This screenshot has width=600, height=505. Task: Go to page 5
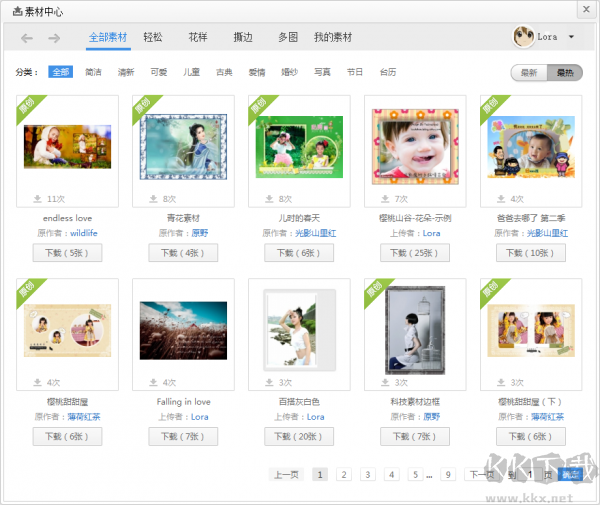(415, 475)
